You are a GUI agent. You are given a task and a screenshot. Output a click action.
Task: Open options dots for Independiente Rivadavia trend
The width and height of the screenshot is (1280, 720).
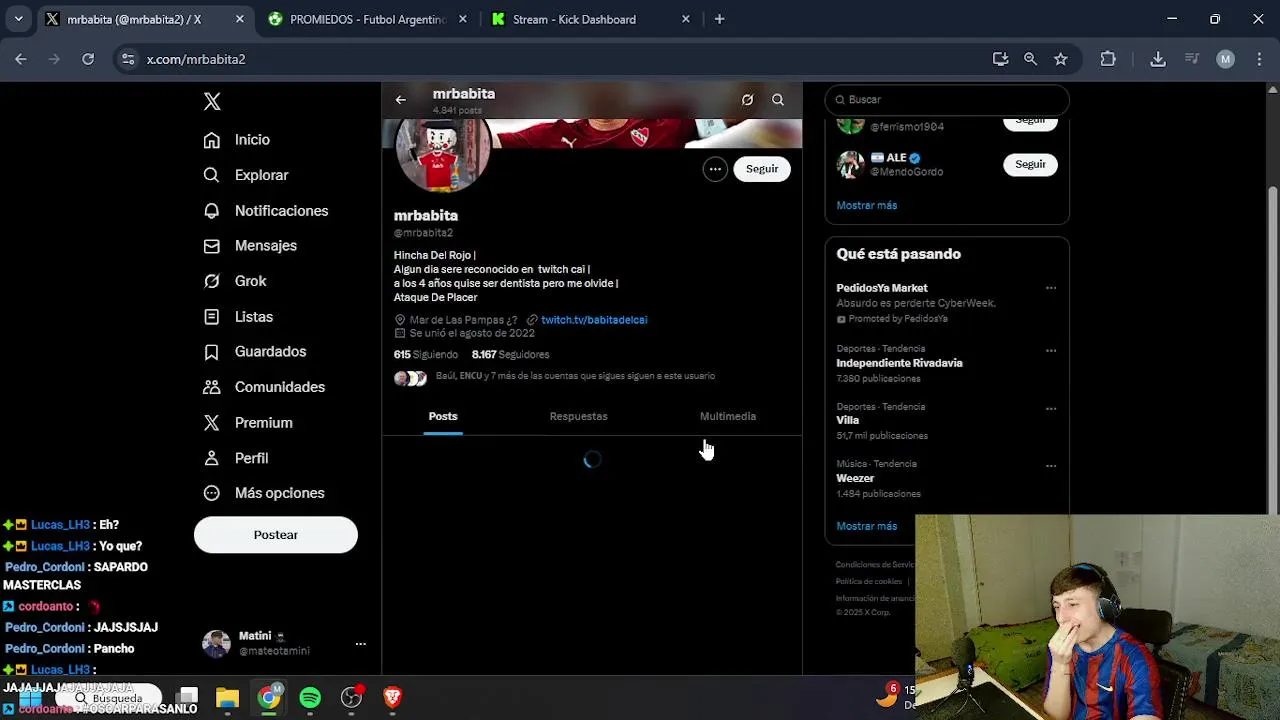pyautogui.click(x=1051, y=351)
